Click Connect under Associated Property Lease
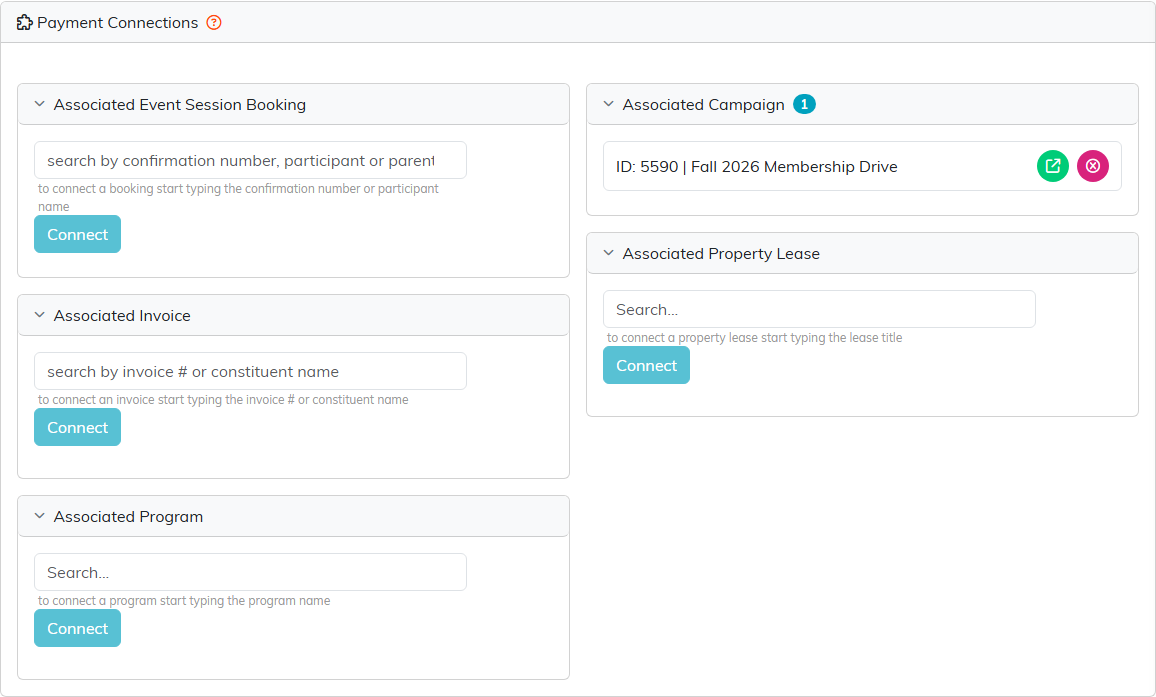 (x=647, y=366)
